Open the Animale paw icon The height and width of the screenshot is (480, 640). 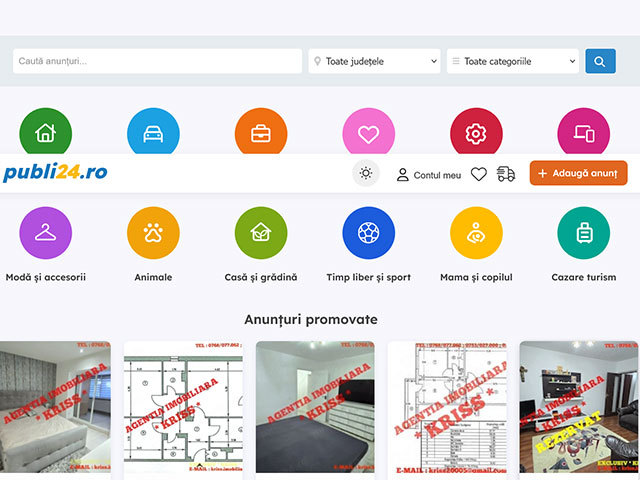click(153, 233)
